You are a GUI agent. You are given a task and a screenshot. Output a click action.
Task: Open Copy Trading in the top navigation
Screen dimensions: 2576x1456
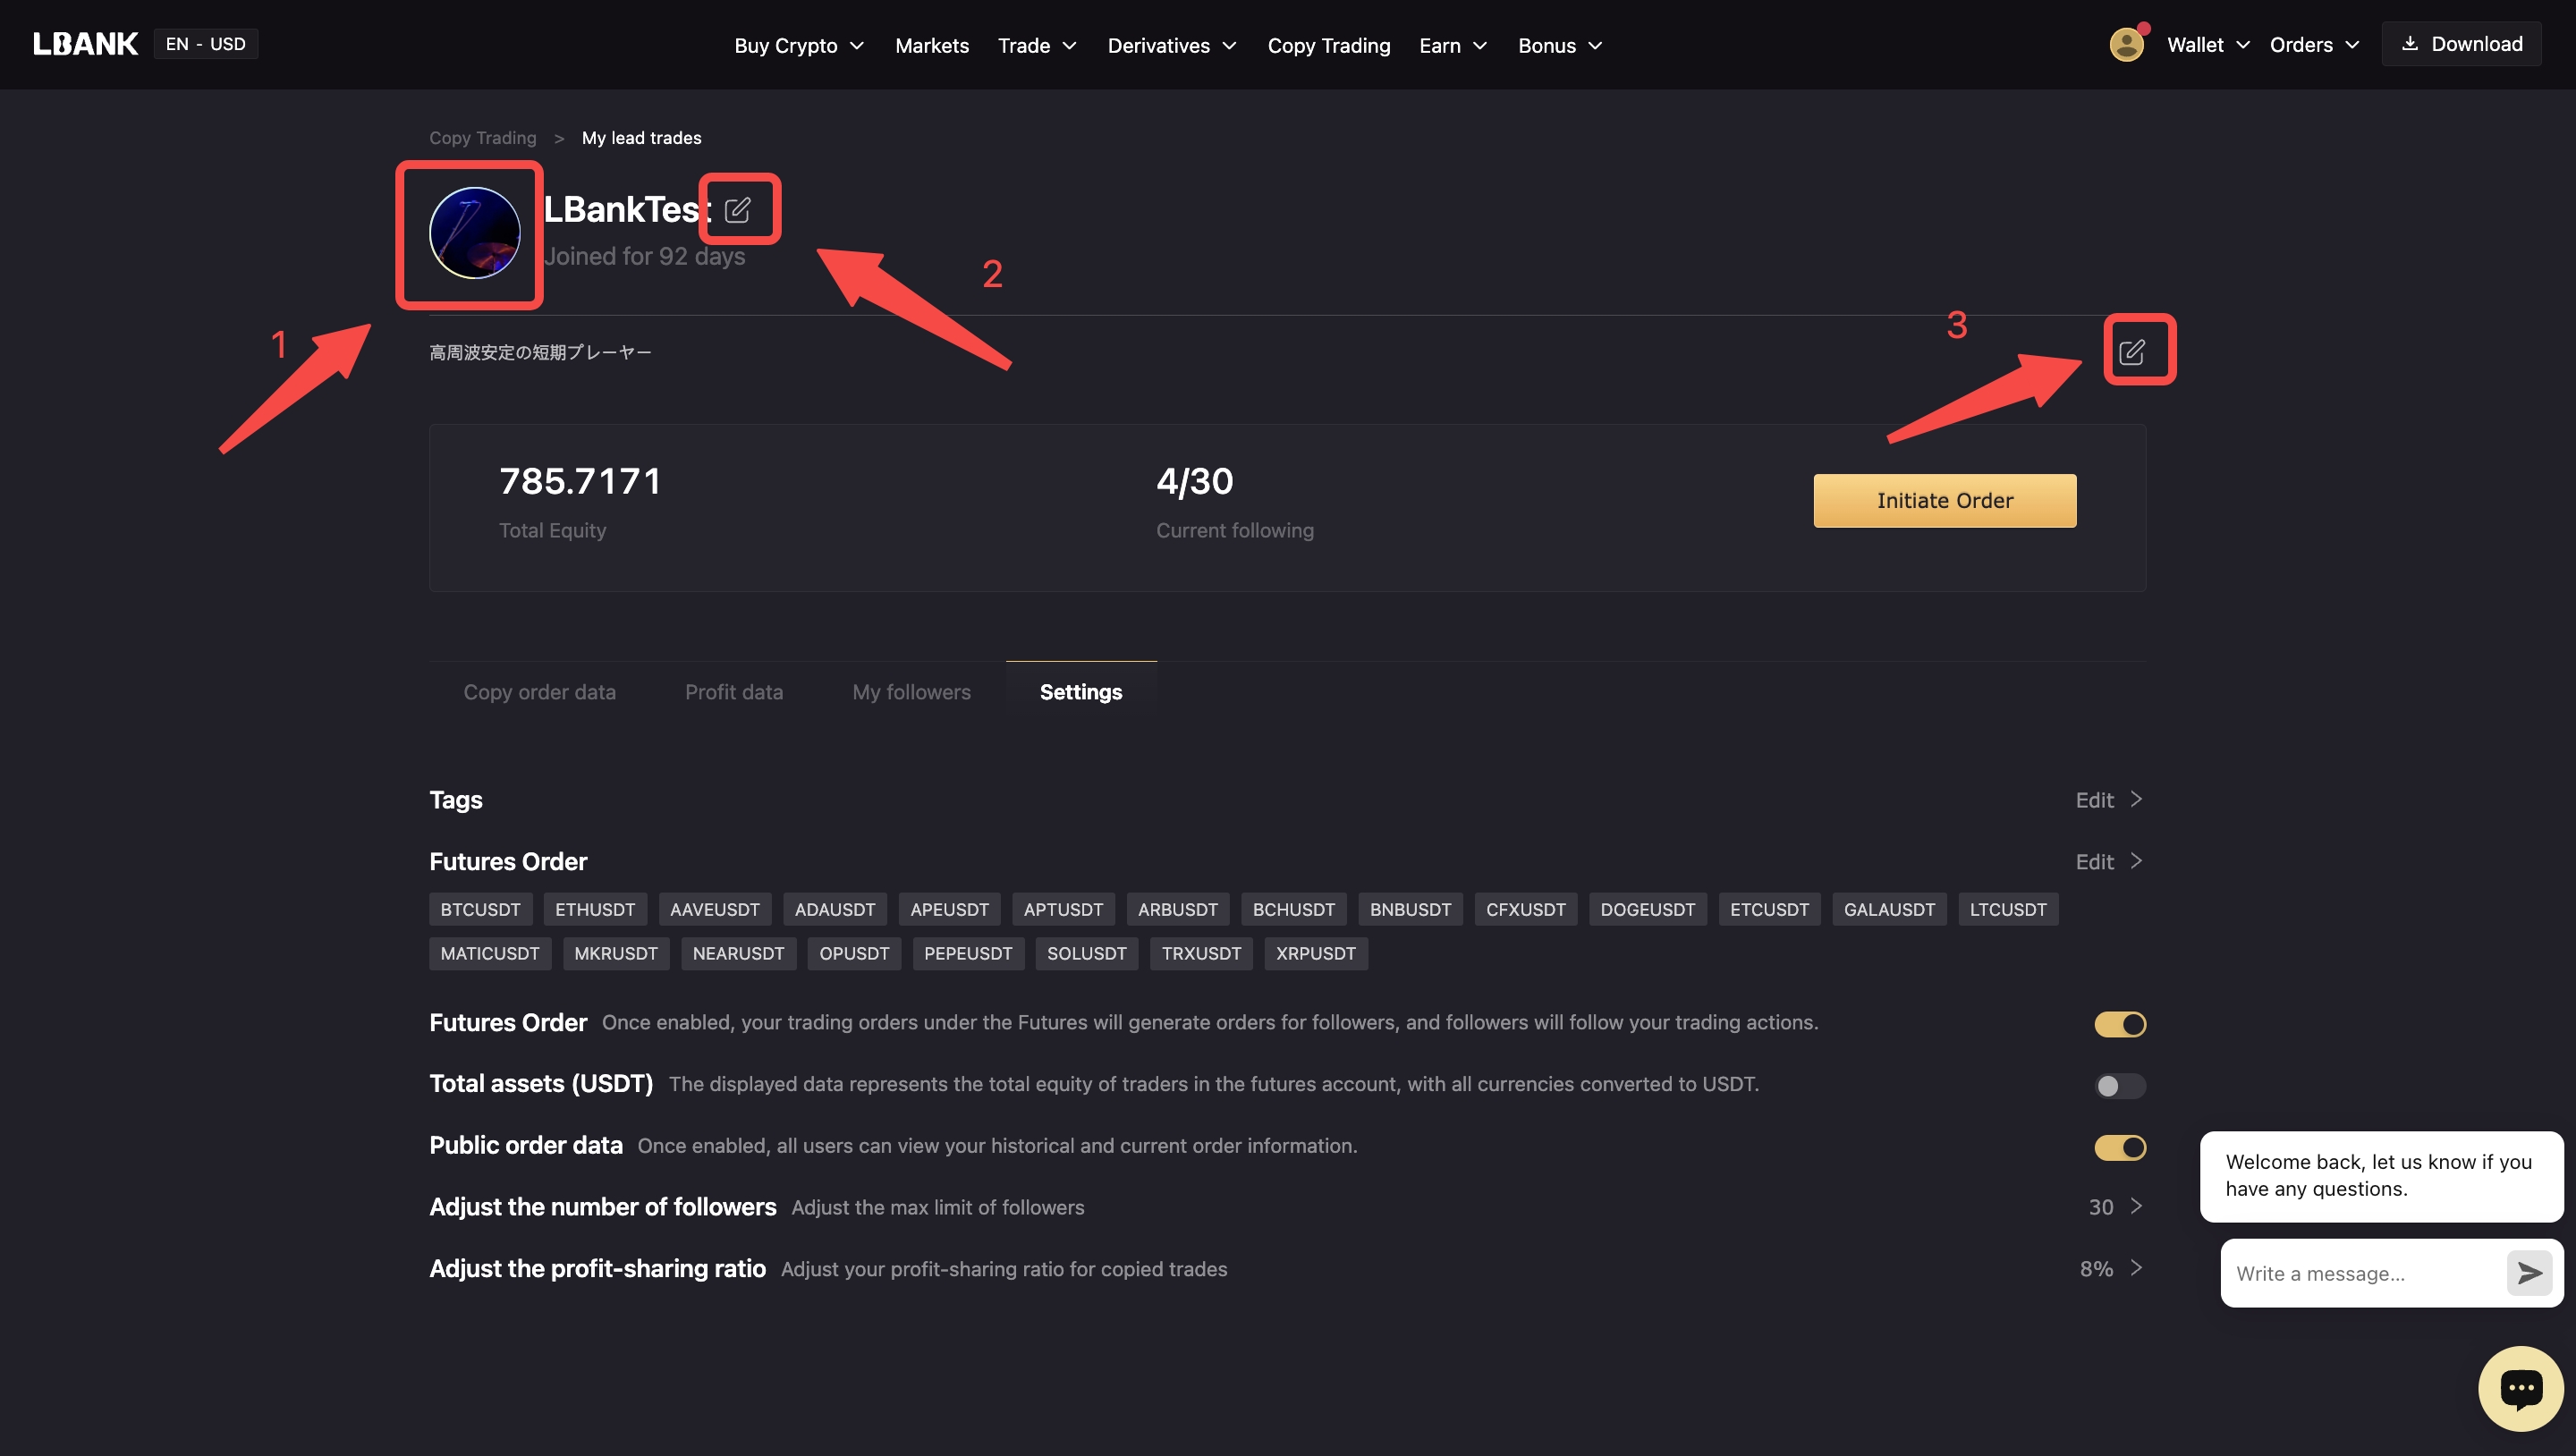(1328, 46)
